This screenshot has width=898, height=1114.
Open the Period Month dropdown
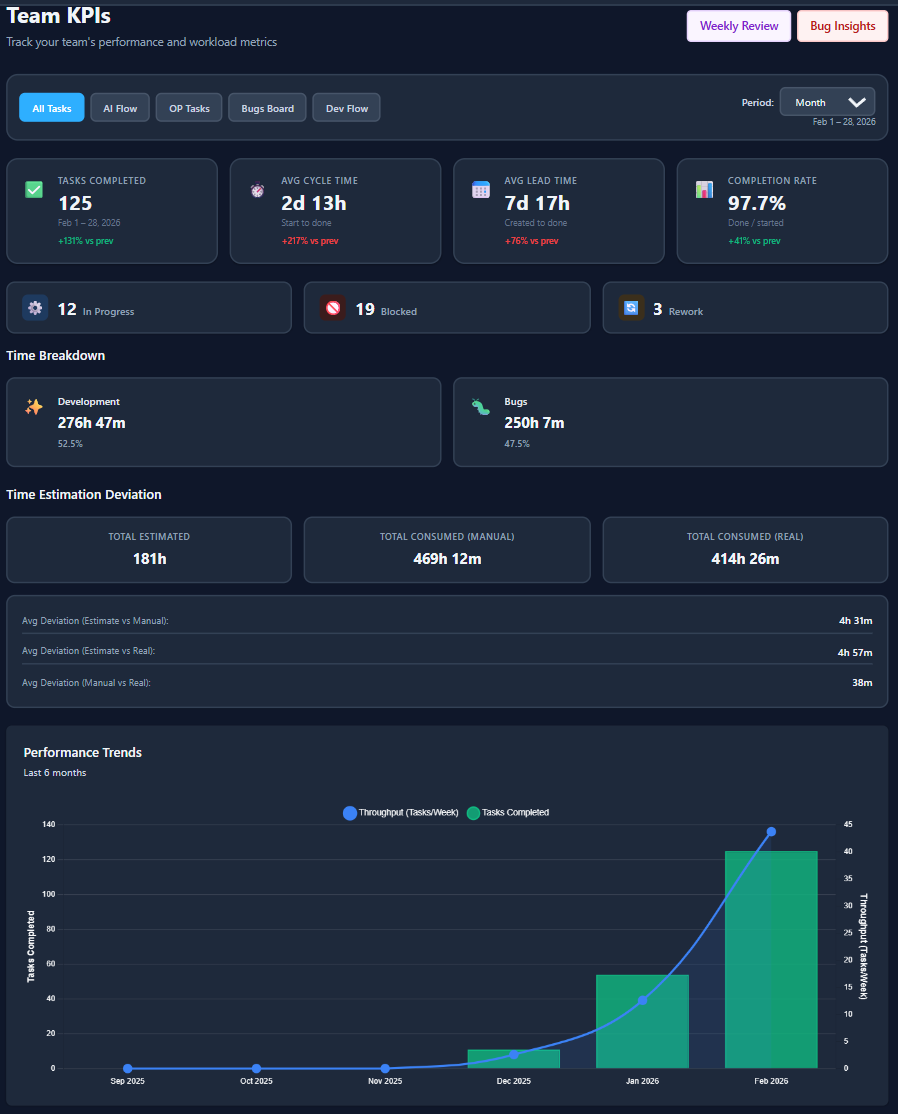pyautogui.click(x=827, y=102)
